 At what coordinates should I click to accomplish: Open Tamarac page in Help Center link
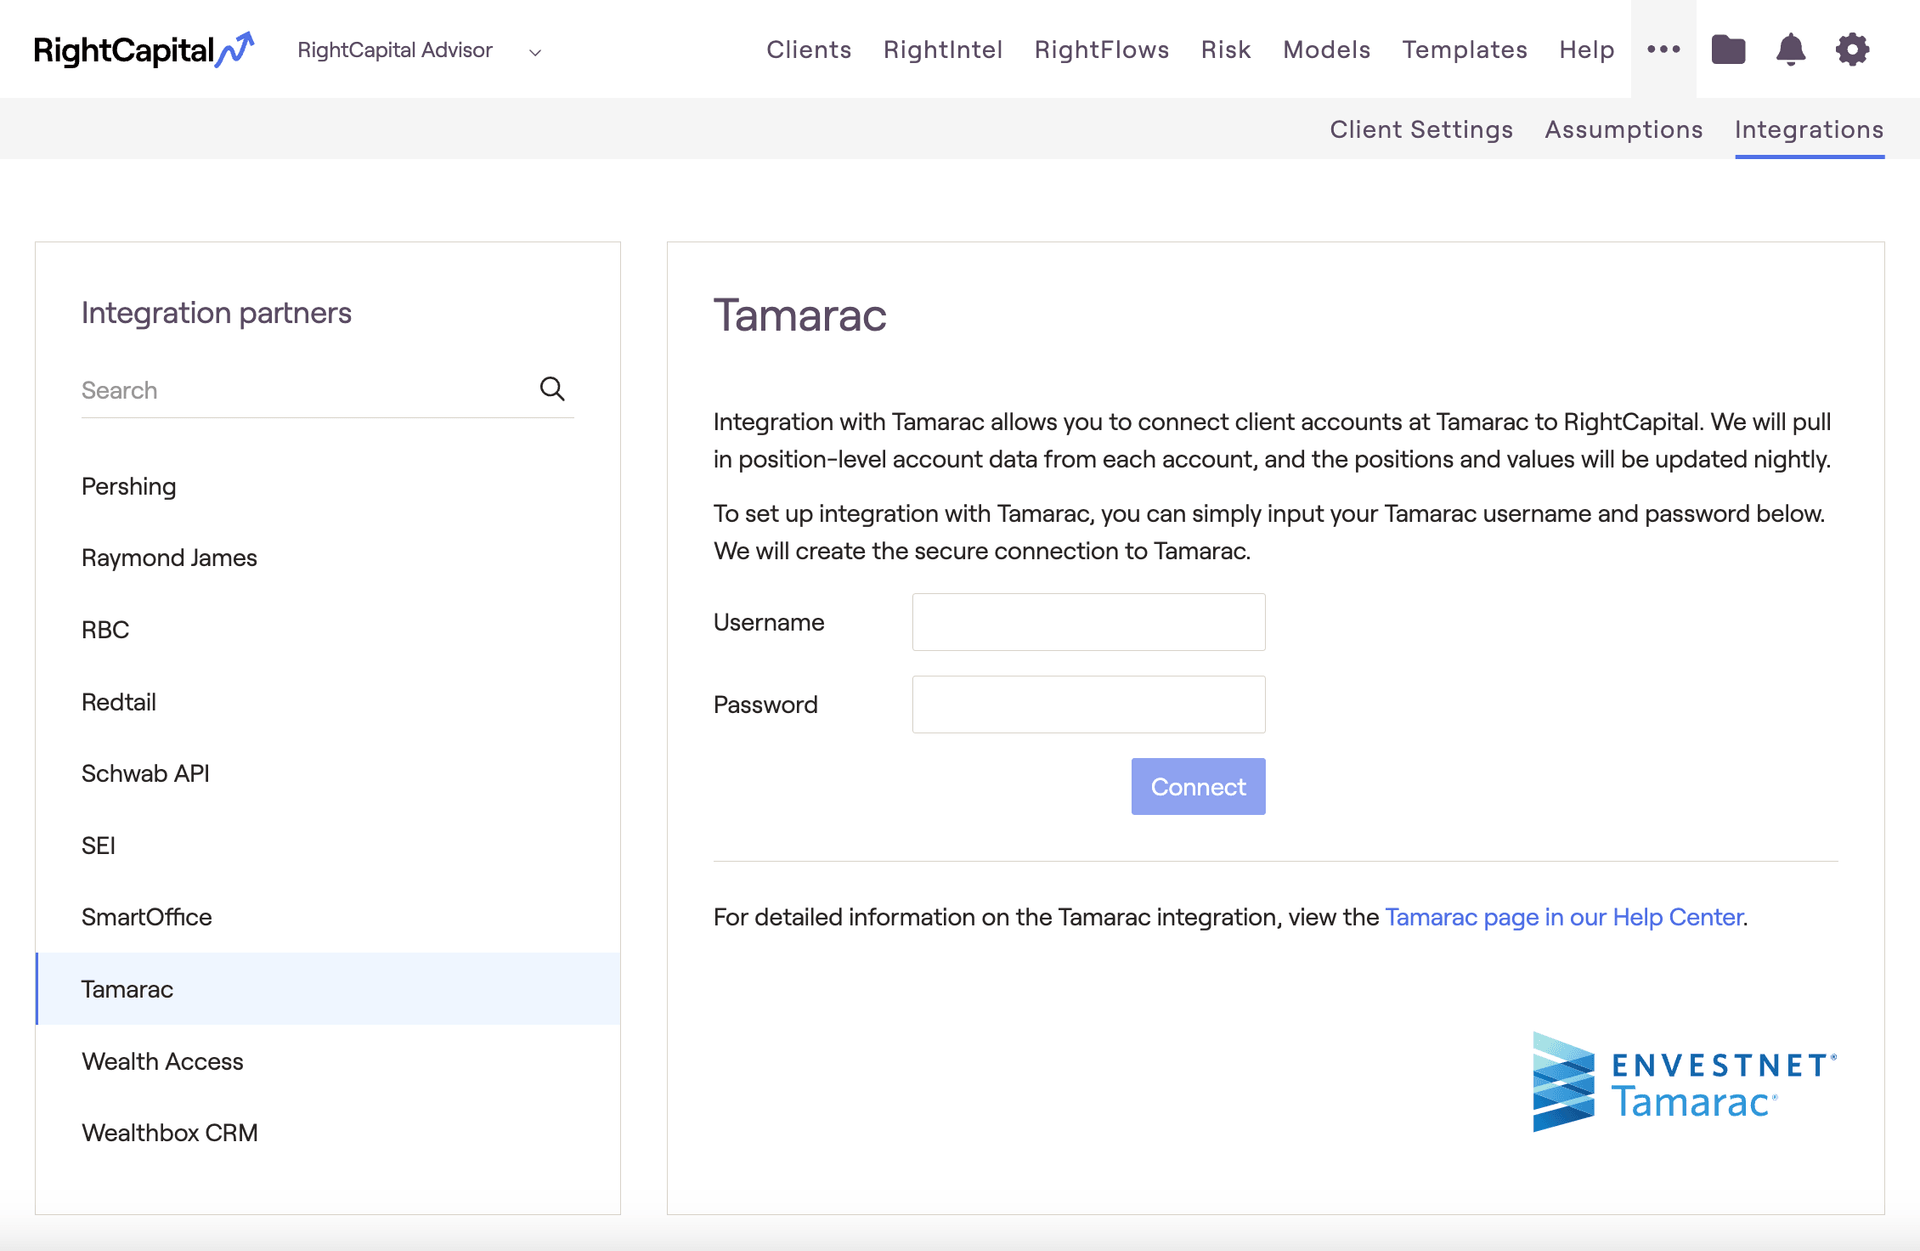[1564, 917]
